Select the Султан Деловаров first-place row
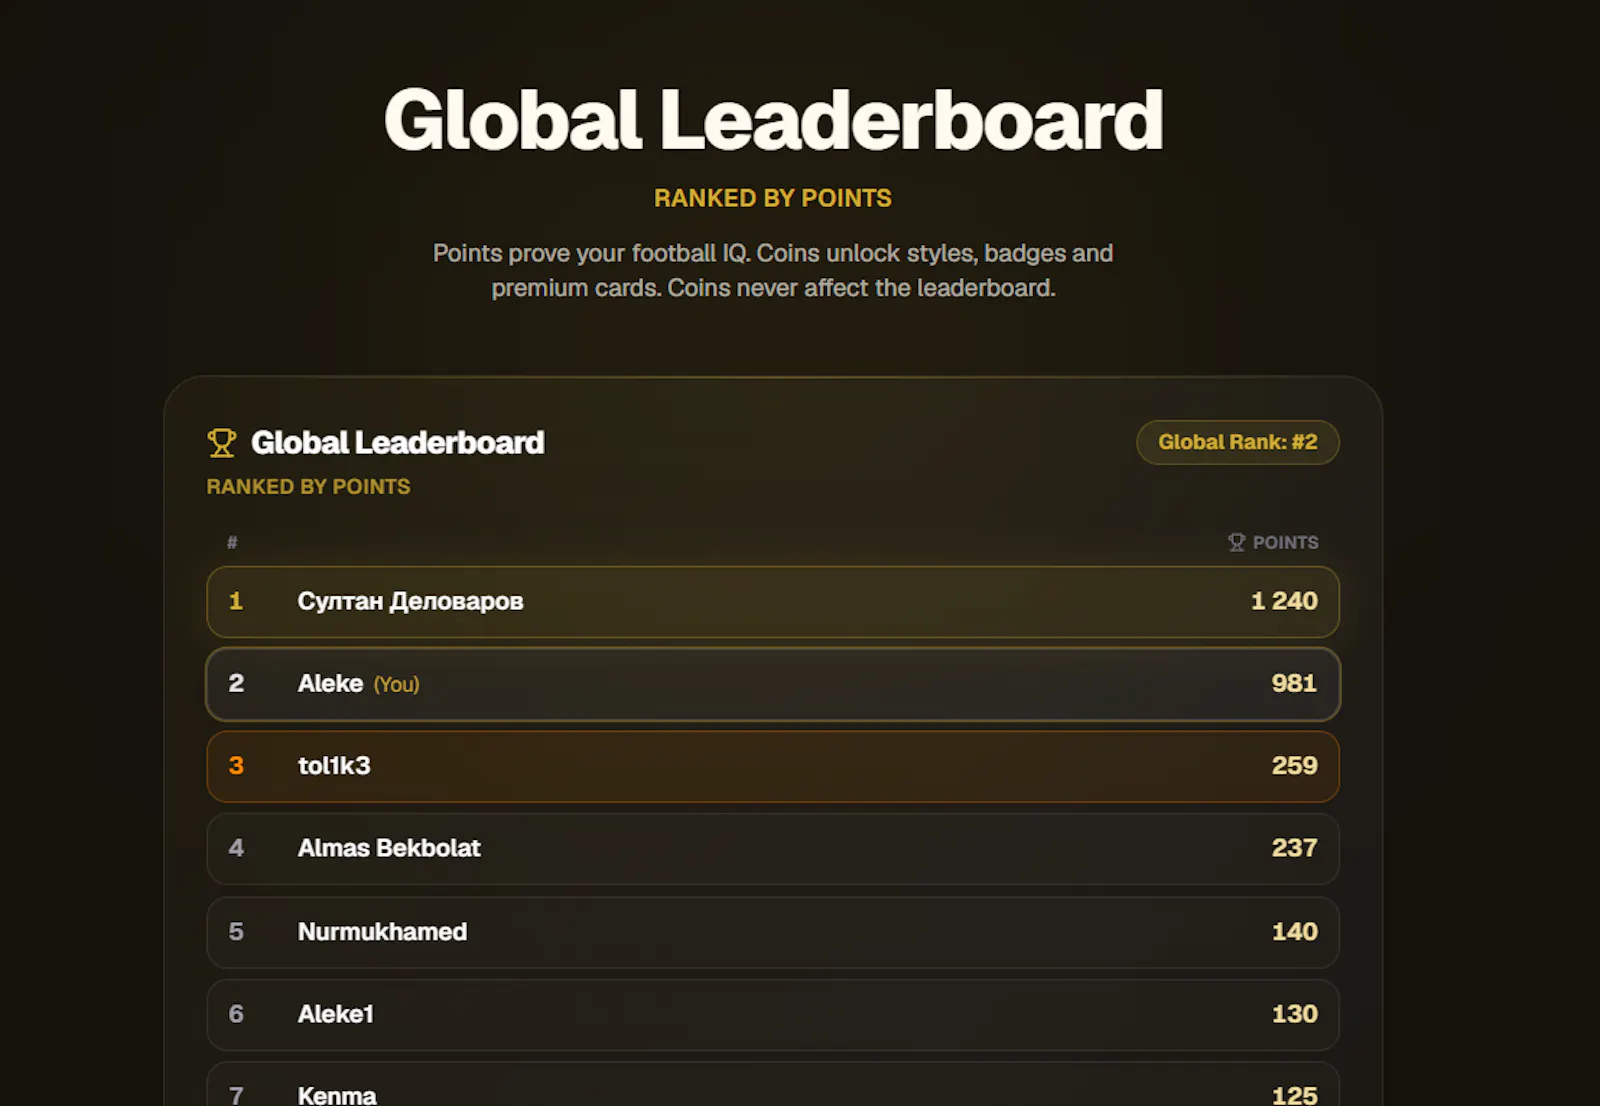 tap(773, 602)
